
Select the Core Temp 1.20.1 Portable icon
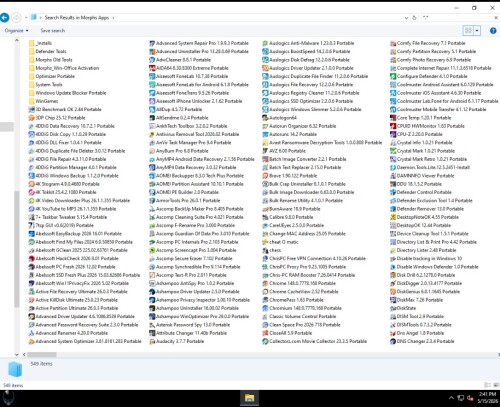(393, 118)
